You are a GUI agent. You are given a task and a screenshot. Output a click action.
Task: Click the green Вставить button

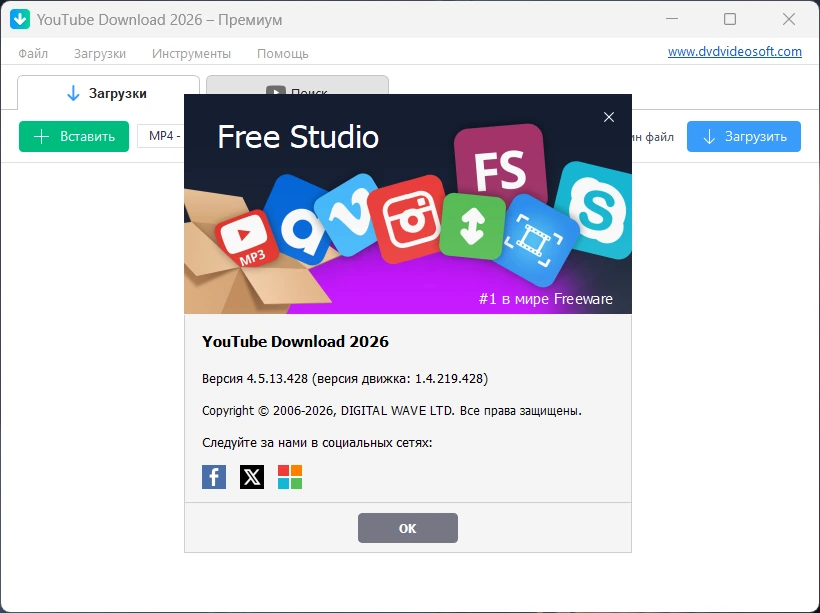pos(74,137)
